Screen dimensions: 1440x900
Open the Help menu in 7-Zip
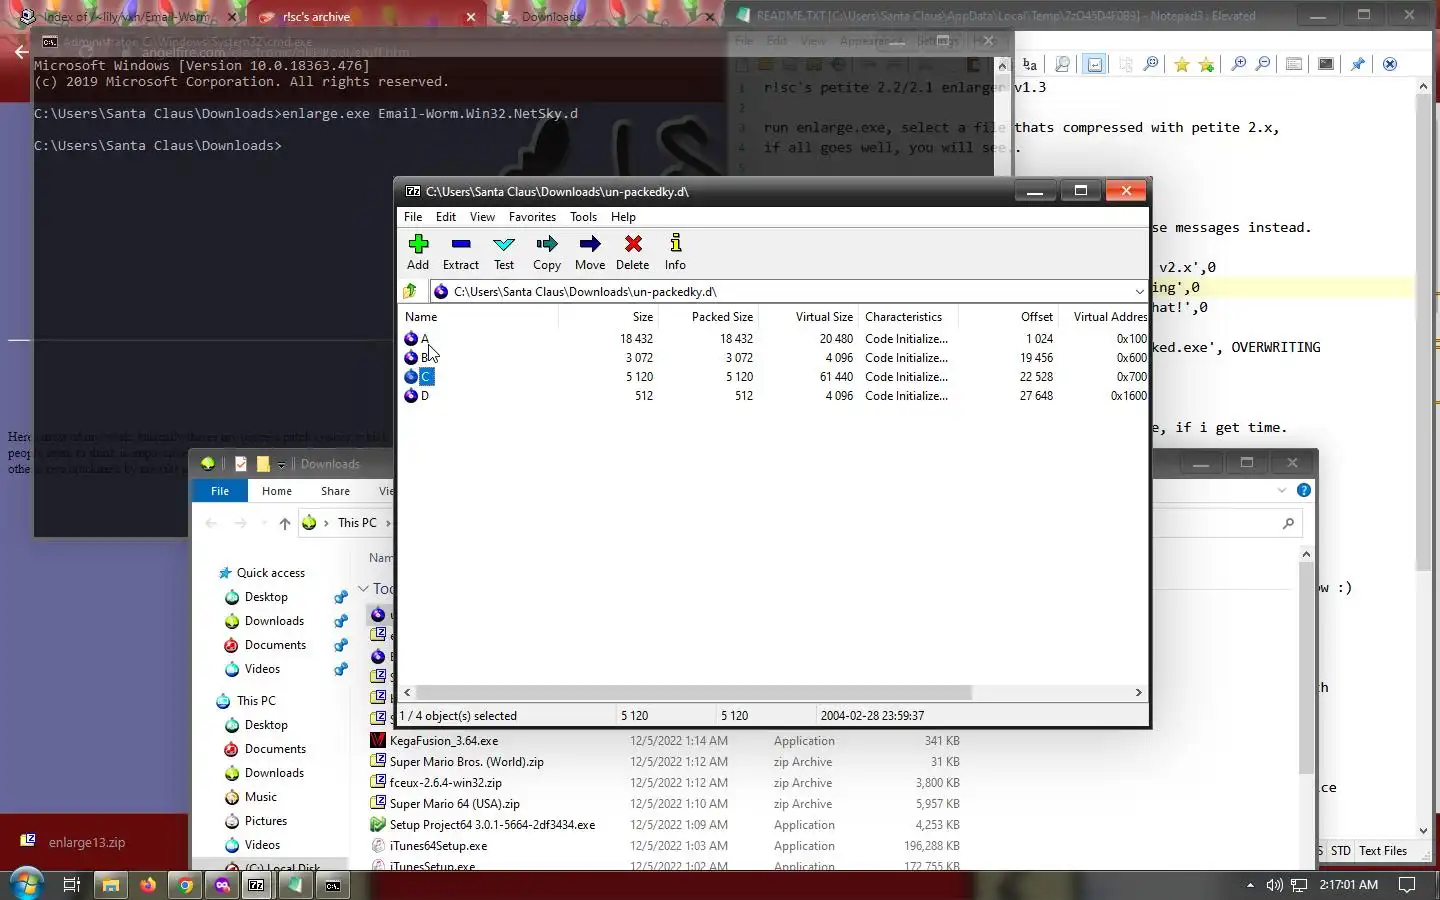(x=623, y=217)
